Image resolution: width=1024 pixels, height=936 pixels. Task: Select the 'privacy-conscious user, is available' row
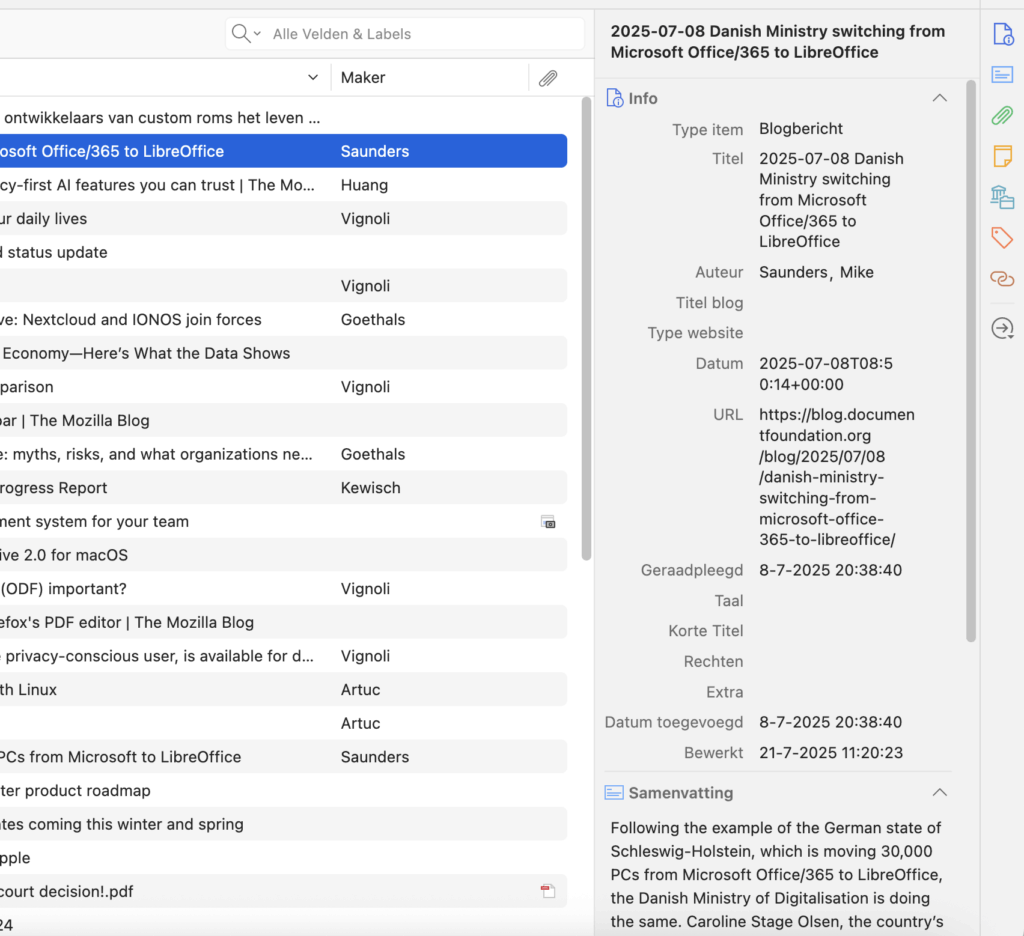pyautogui.click(x=283, y=656)
